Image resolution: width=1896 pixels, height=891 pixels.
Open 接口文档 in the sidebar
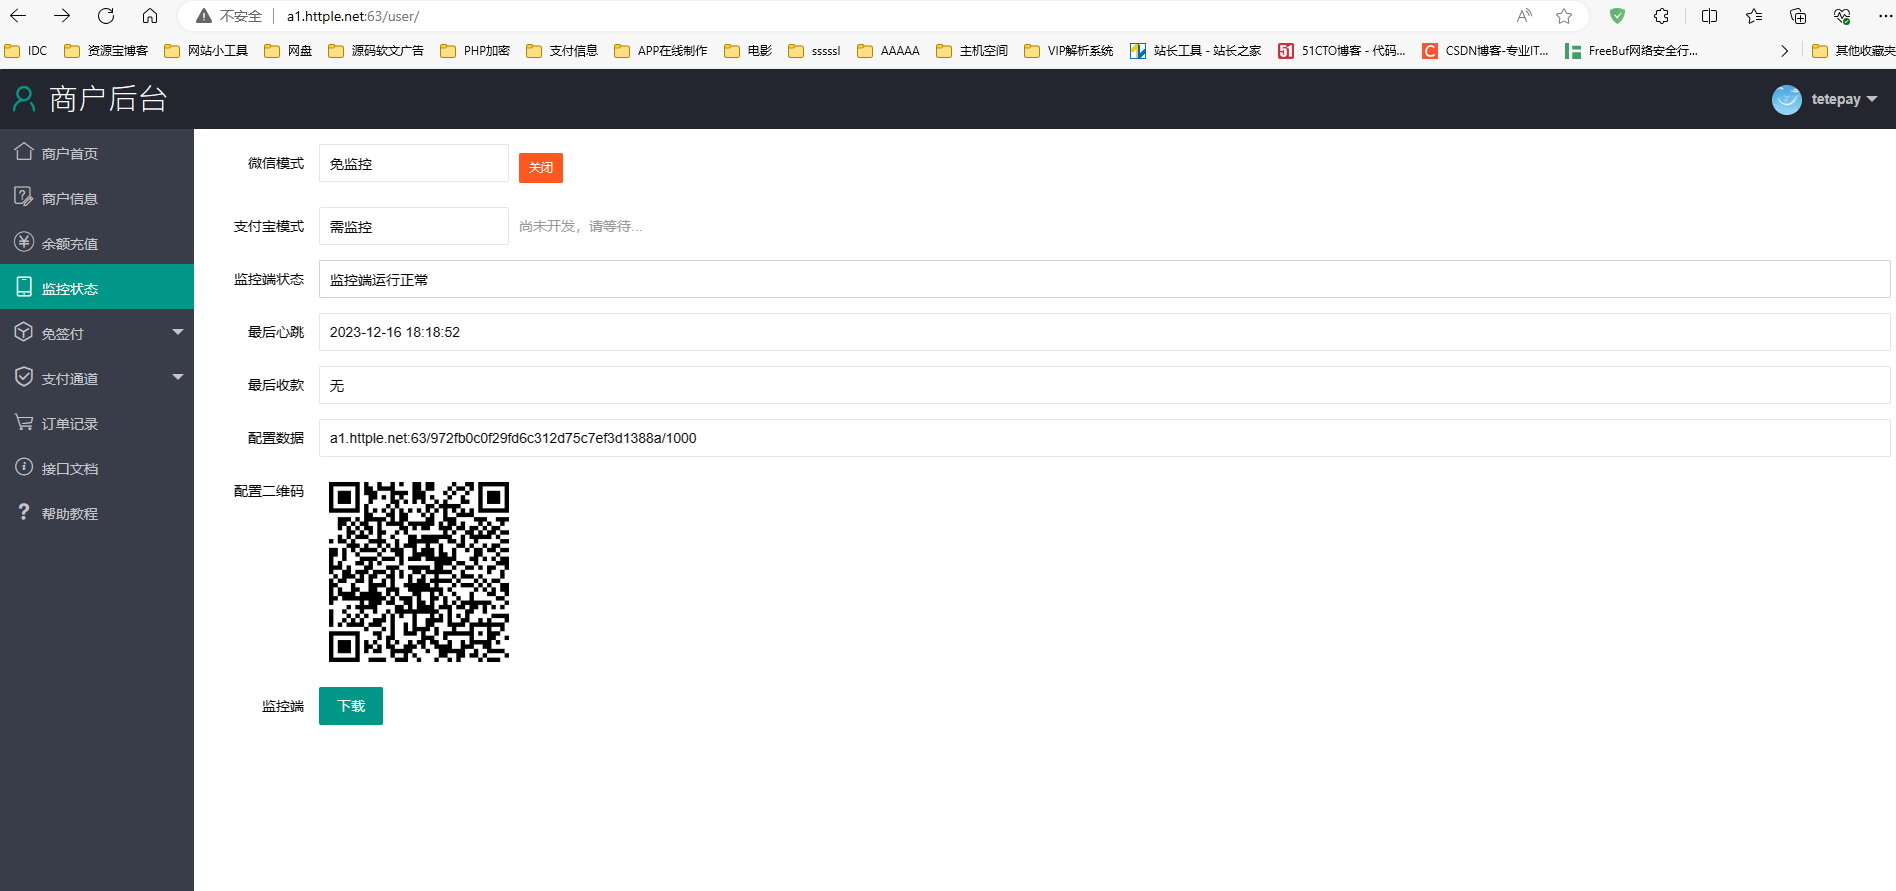(97, 468)
